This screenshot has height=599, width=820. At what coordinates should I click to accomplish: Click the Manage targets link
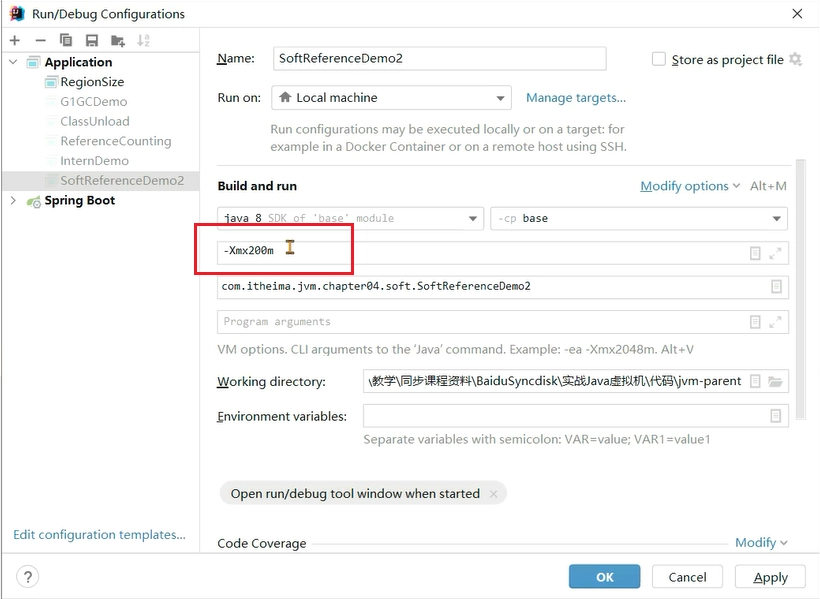pyautogui.click(x=576, y=98)
